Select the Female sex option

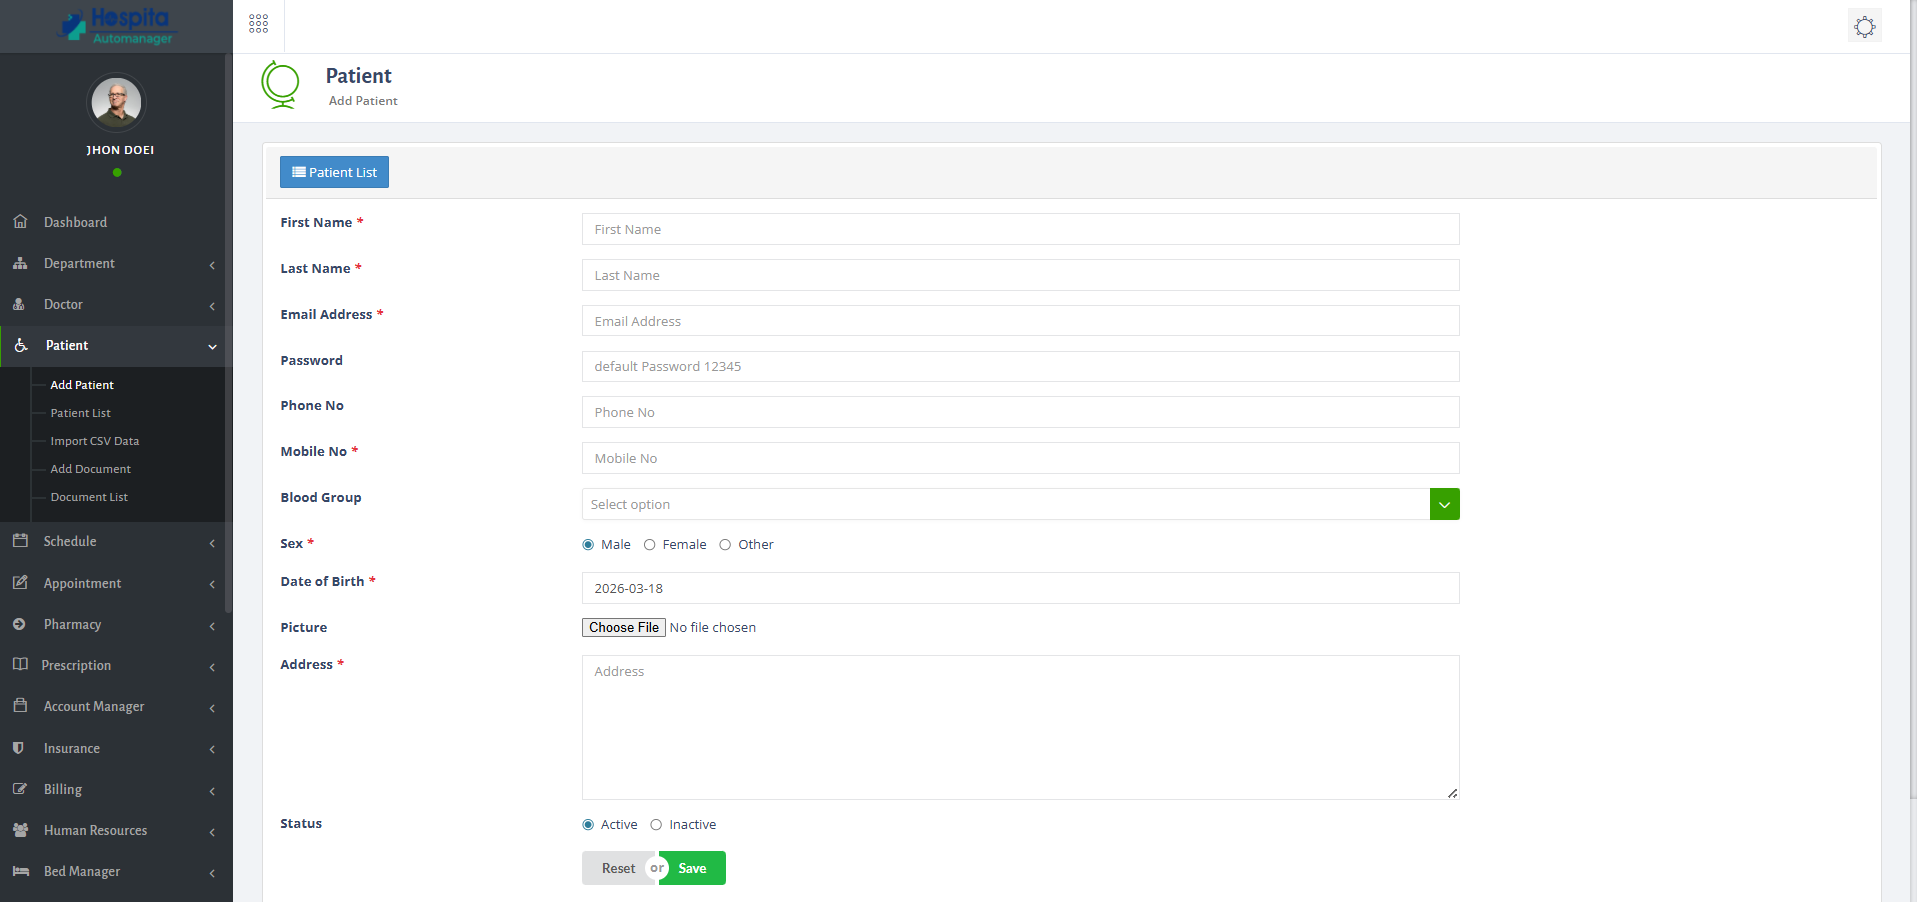[x=649, y=544]
